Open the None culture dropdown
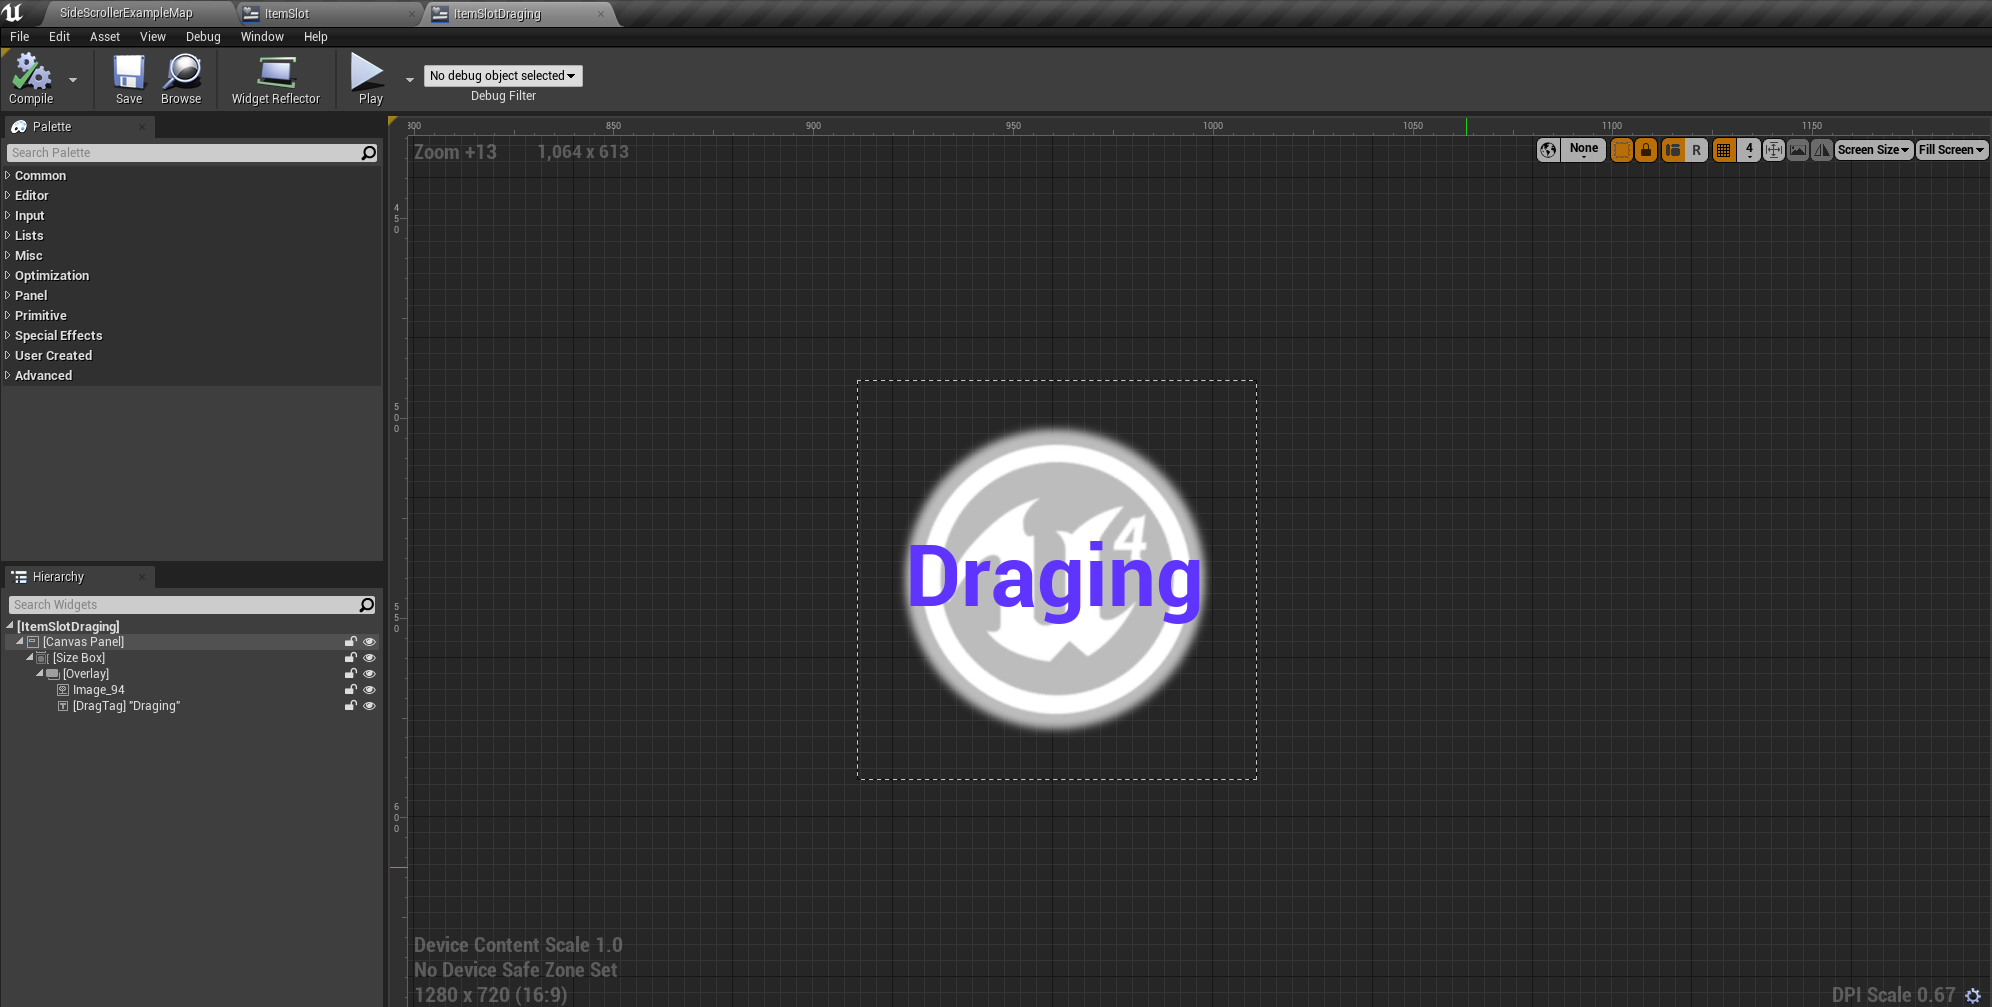The image size is (1992, 1007). [1583, 150]
